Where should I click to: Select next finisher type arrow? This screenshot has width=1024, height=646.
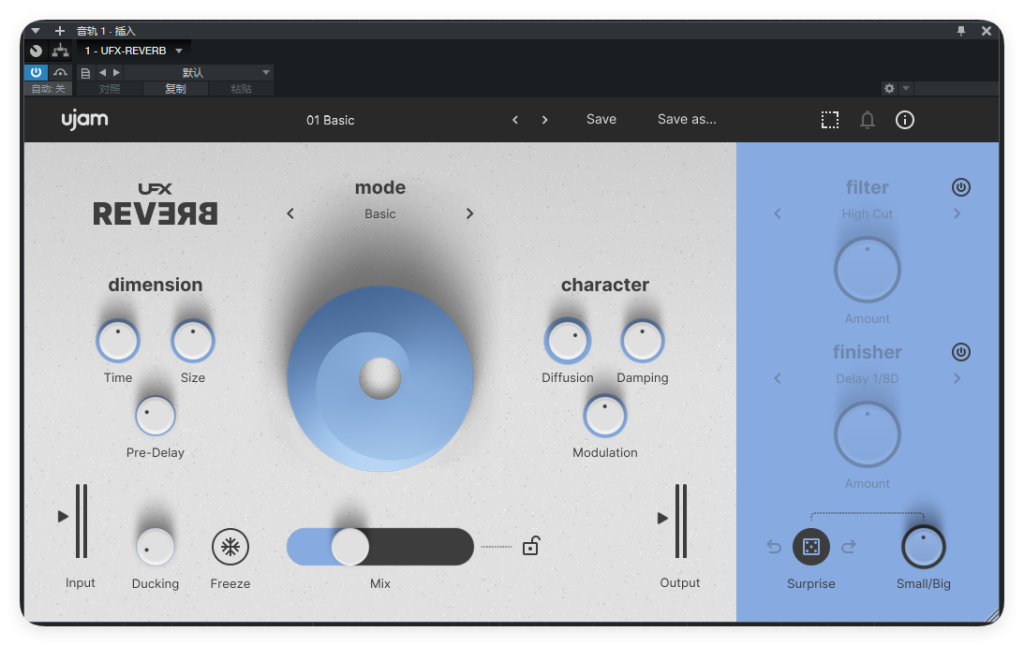click(957, 378)
